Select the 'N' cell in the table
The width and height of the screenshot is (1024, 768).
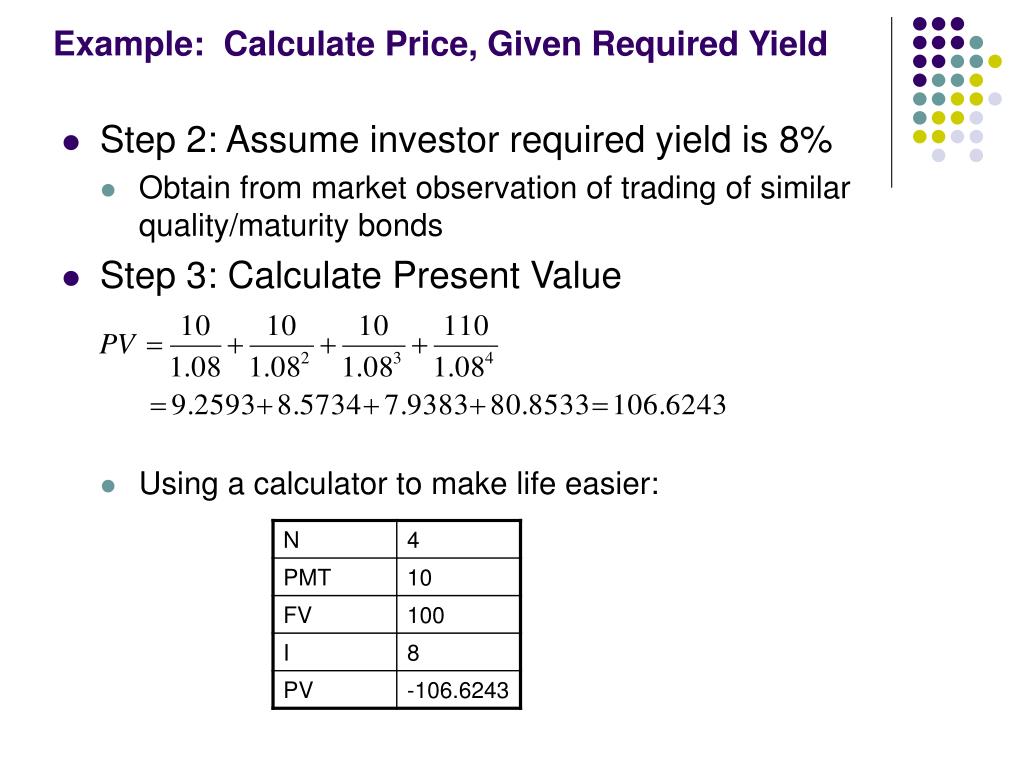334,541
